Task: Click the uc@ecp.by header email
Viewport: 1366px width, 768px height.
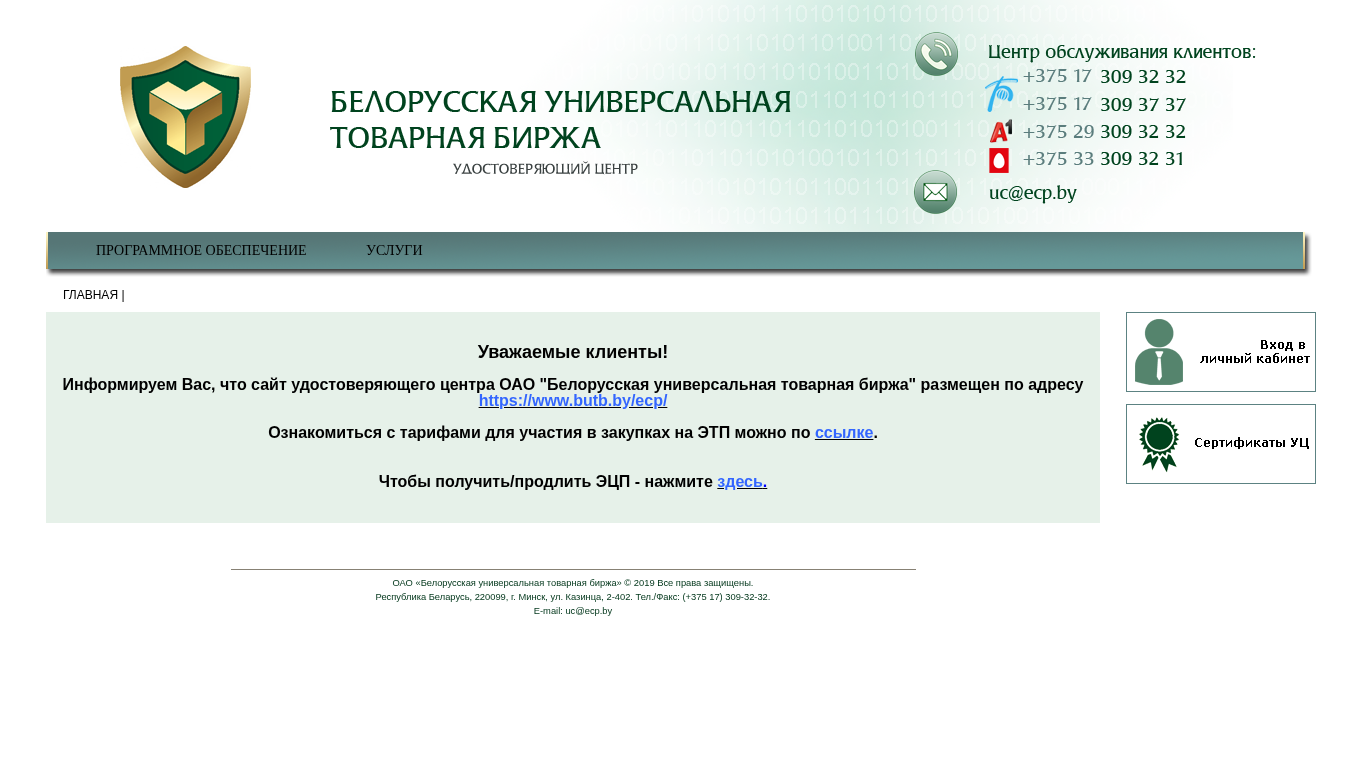Action: click(1033, 193)
